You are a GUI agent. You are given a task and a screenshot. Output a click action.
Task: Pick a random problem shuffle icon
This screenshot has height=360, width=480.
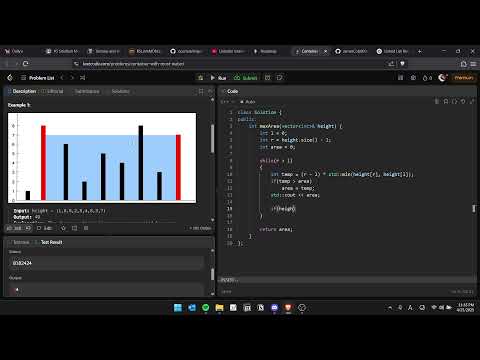tap(82, 78)
